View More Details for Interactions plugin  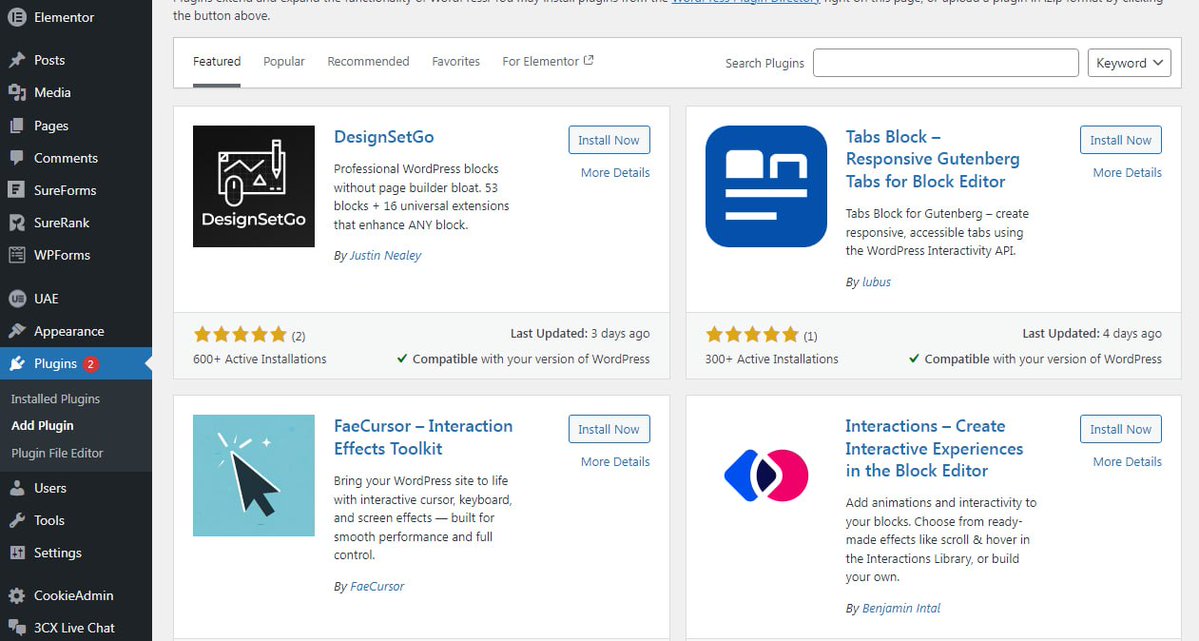1127,462
